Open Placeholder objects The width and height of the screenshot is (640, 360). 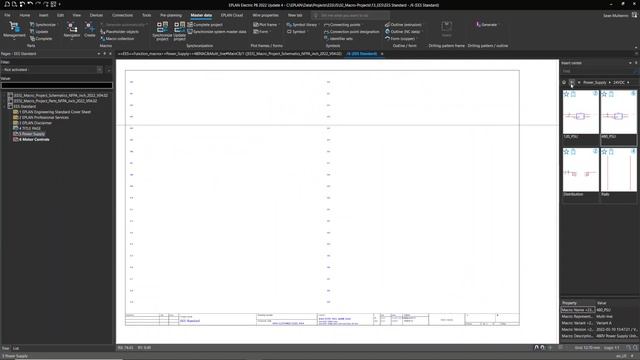pos(120,31)
